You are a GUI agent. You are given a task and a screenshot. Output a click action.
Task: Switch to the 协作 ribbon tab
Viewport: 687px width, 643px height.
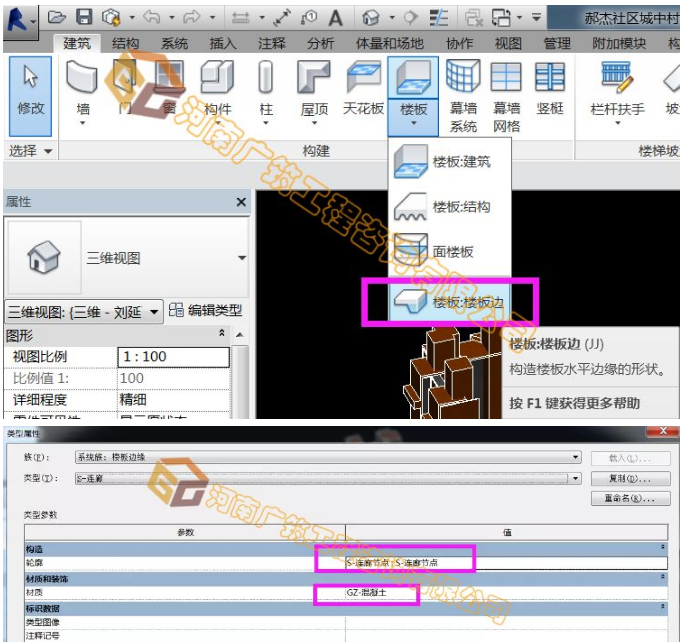coord(459,43)
